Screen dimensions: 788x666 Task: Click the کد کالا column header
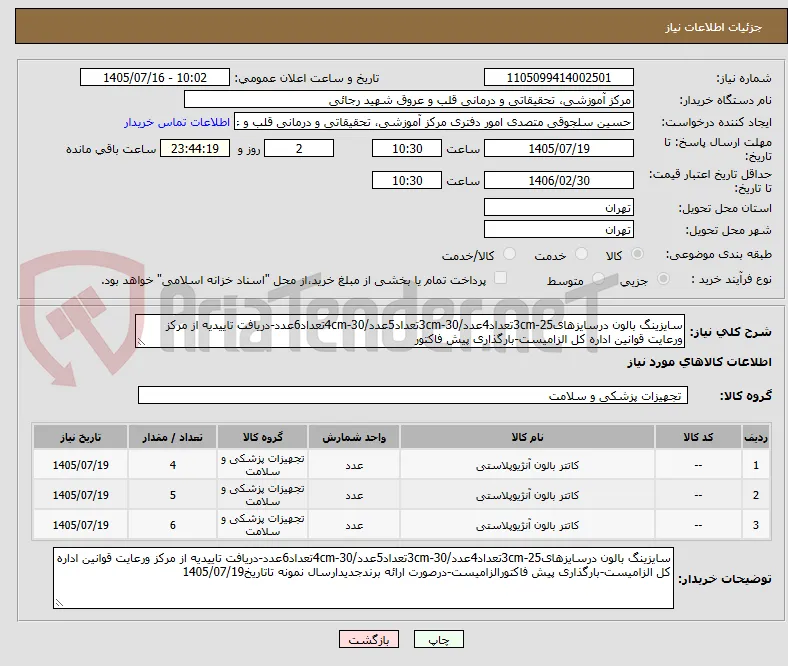698,437
